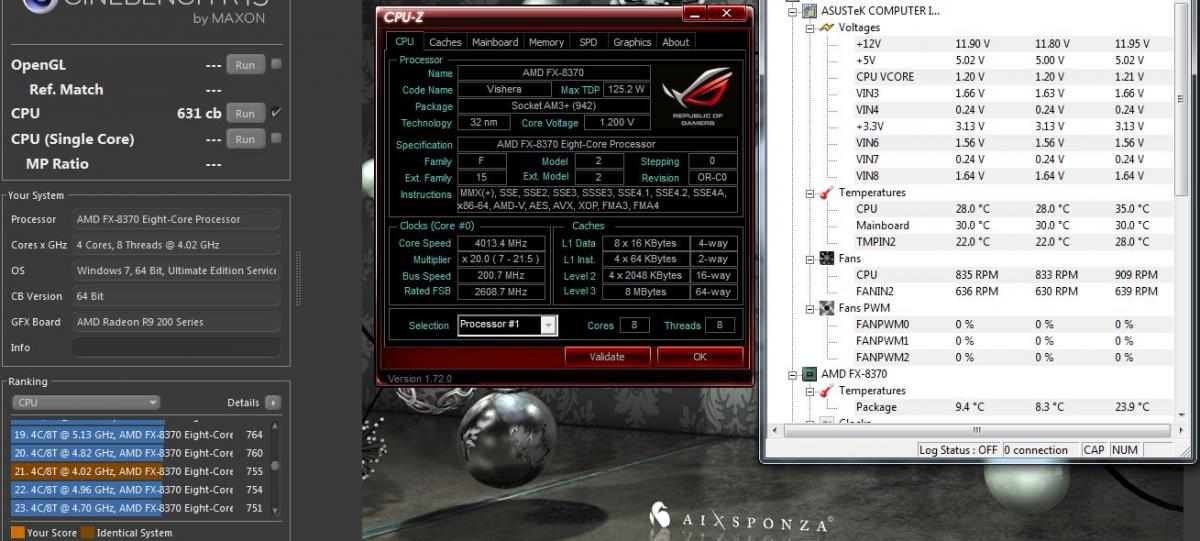The height and width of the screenshot is (541, 1200).
Task: Collapse the ASUSTeK COMPUTER node
Action: (x=793, y=11)
